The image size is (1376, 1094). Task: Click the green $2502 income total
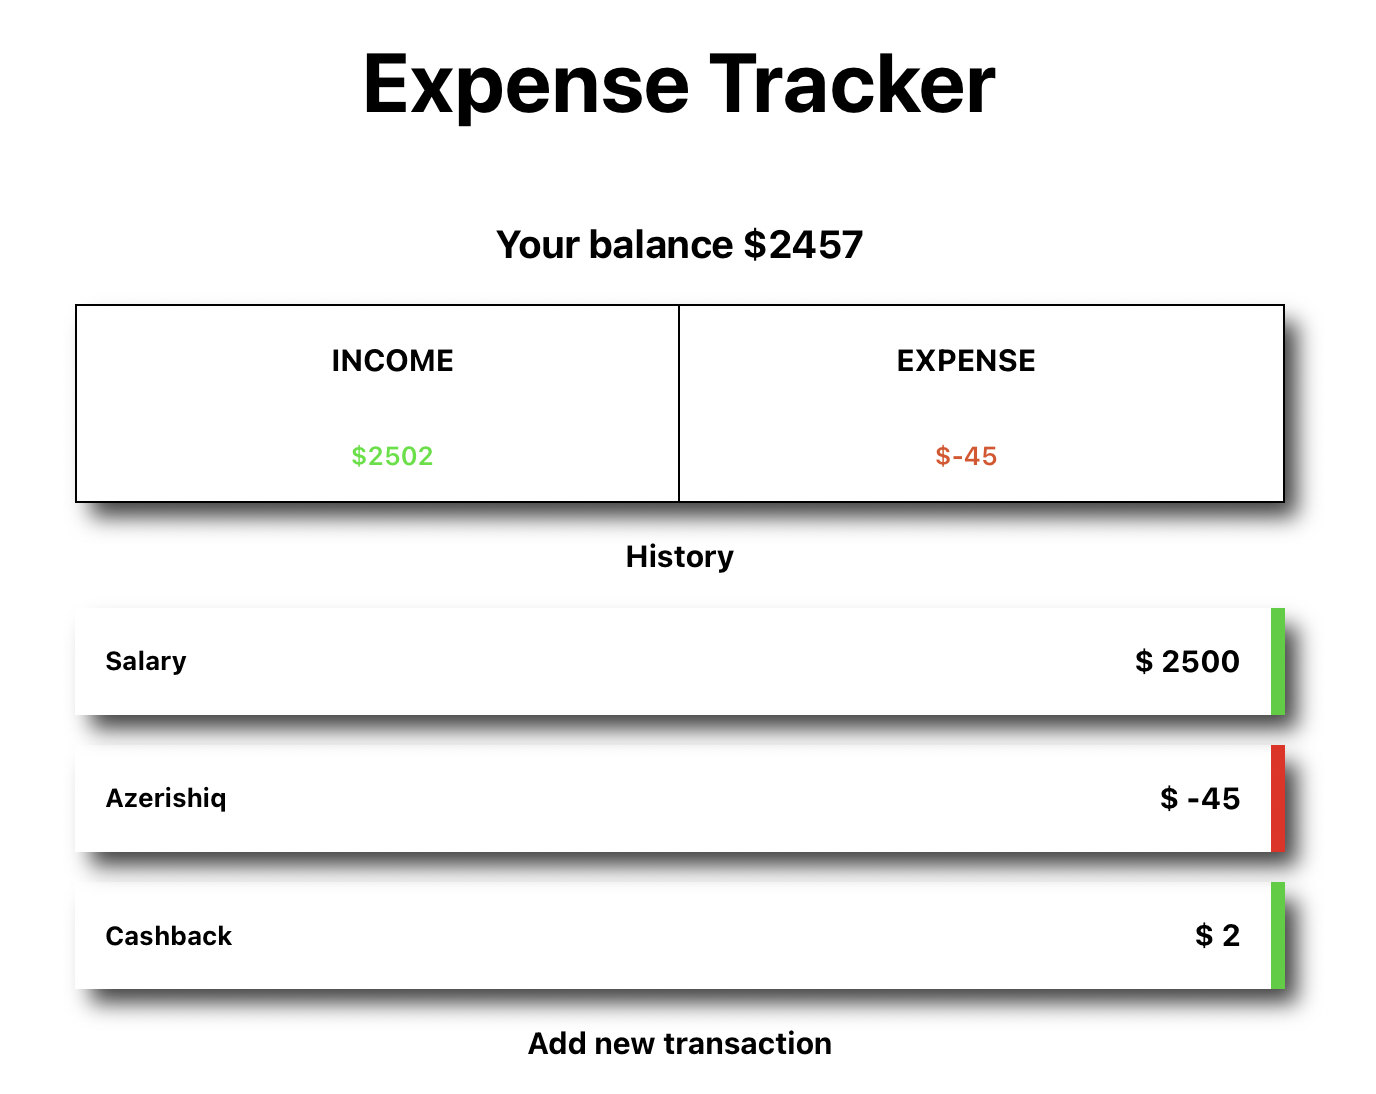click(x=391, y=456)
